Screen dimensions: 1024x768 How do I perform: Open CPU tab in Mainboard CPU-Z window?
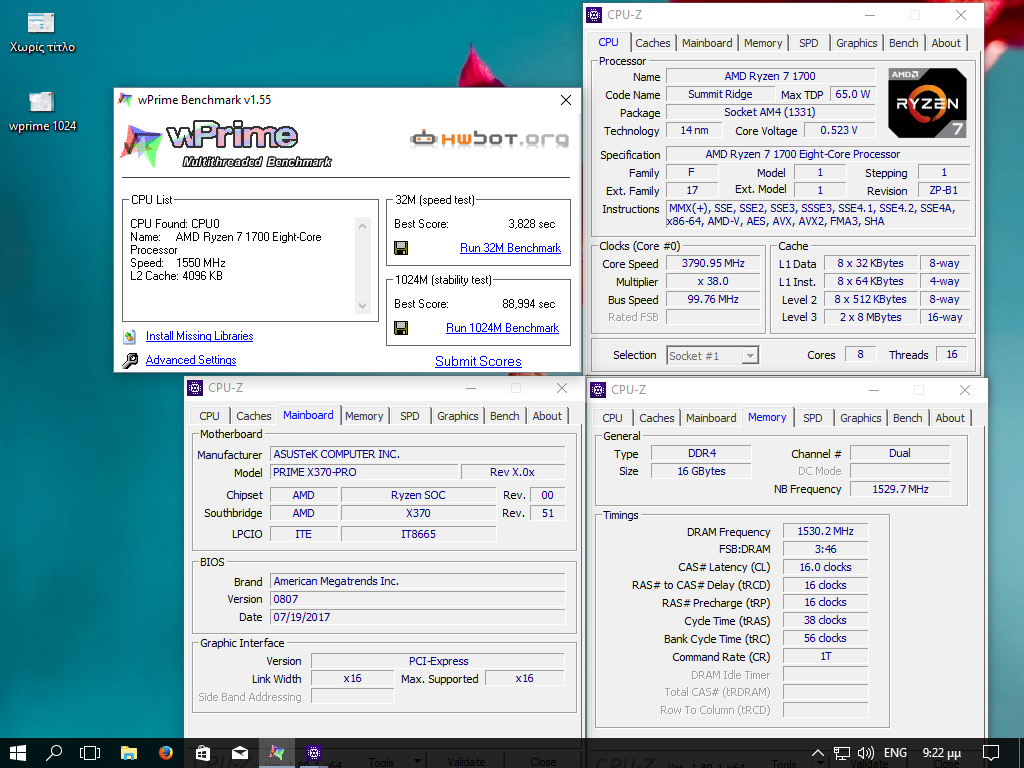(x=209, y=416)
